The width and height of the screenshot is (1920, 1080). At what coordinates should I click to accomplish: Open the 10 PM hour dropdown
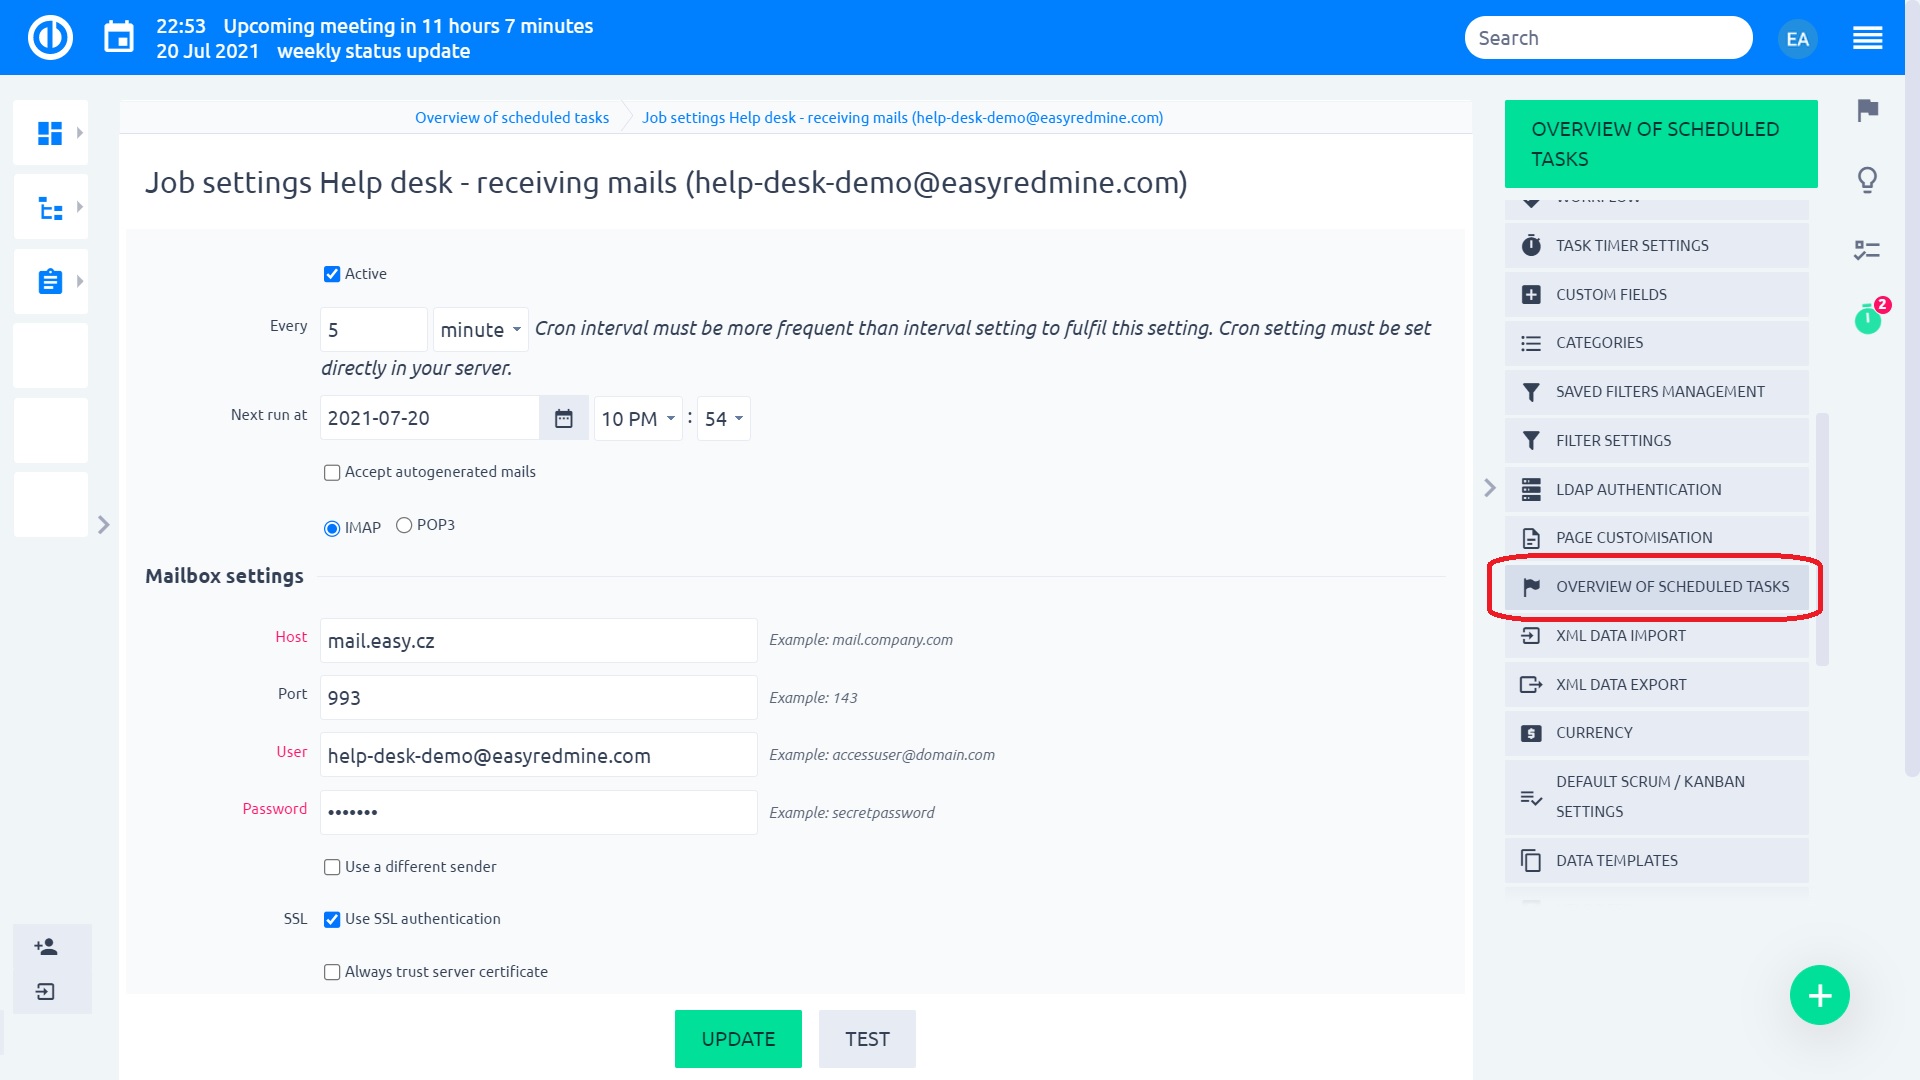pyautogui.click(x=638, y=419)
